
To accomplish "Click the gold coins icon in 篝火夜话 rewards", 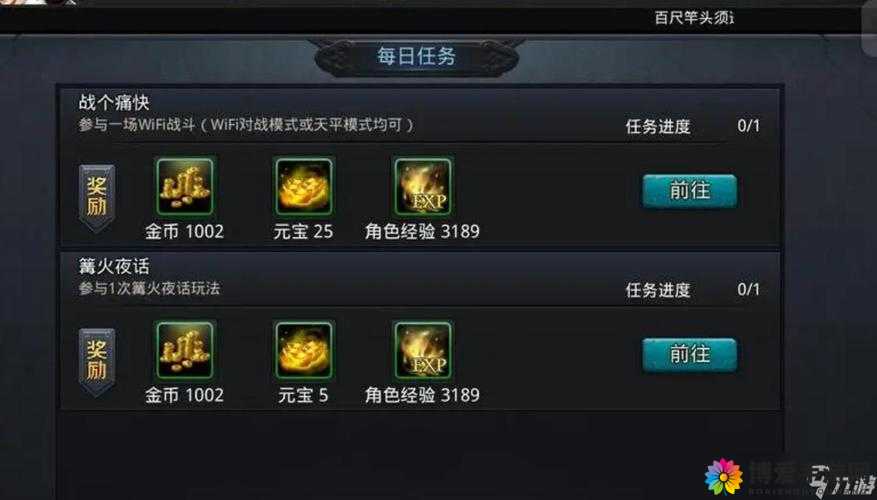I will point(185,350).
